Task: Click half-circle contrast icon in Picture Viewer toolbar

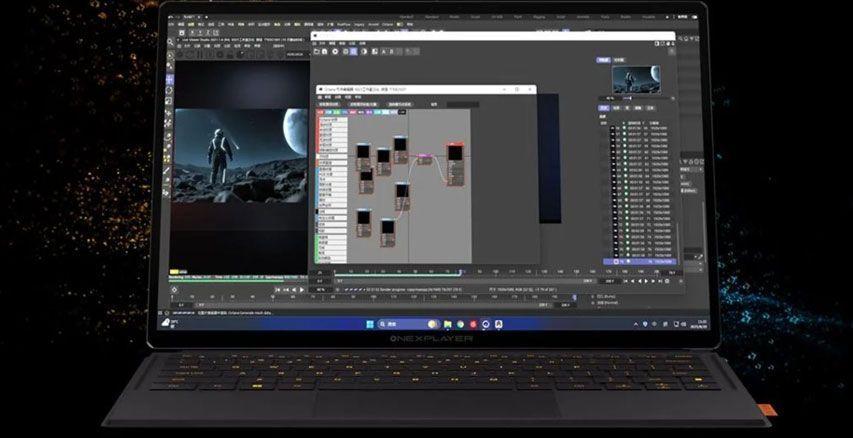Action: (364, 52)
